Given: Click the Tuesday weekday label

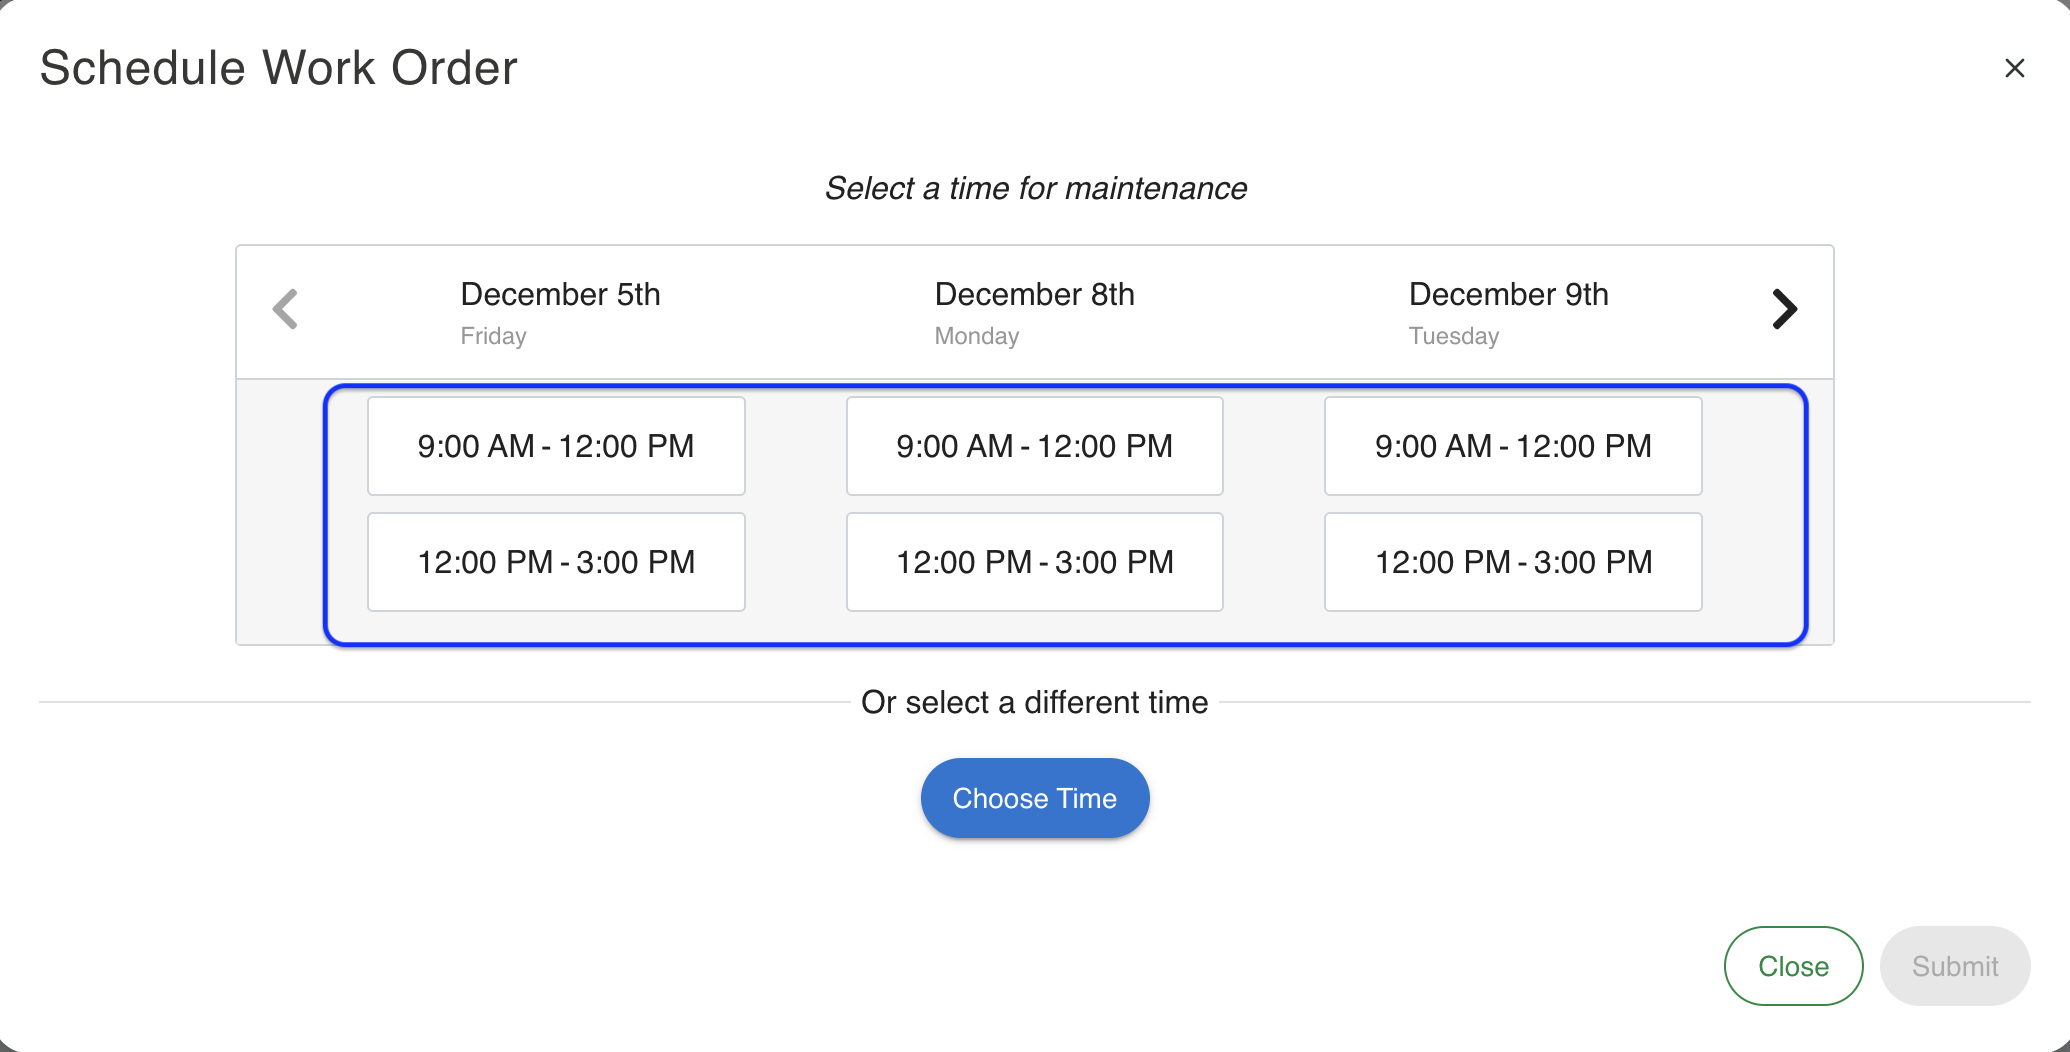Looking at the screenshot, I should (x=1453, y=336).
